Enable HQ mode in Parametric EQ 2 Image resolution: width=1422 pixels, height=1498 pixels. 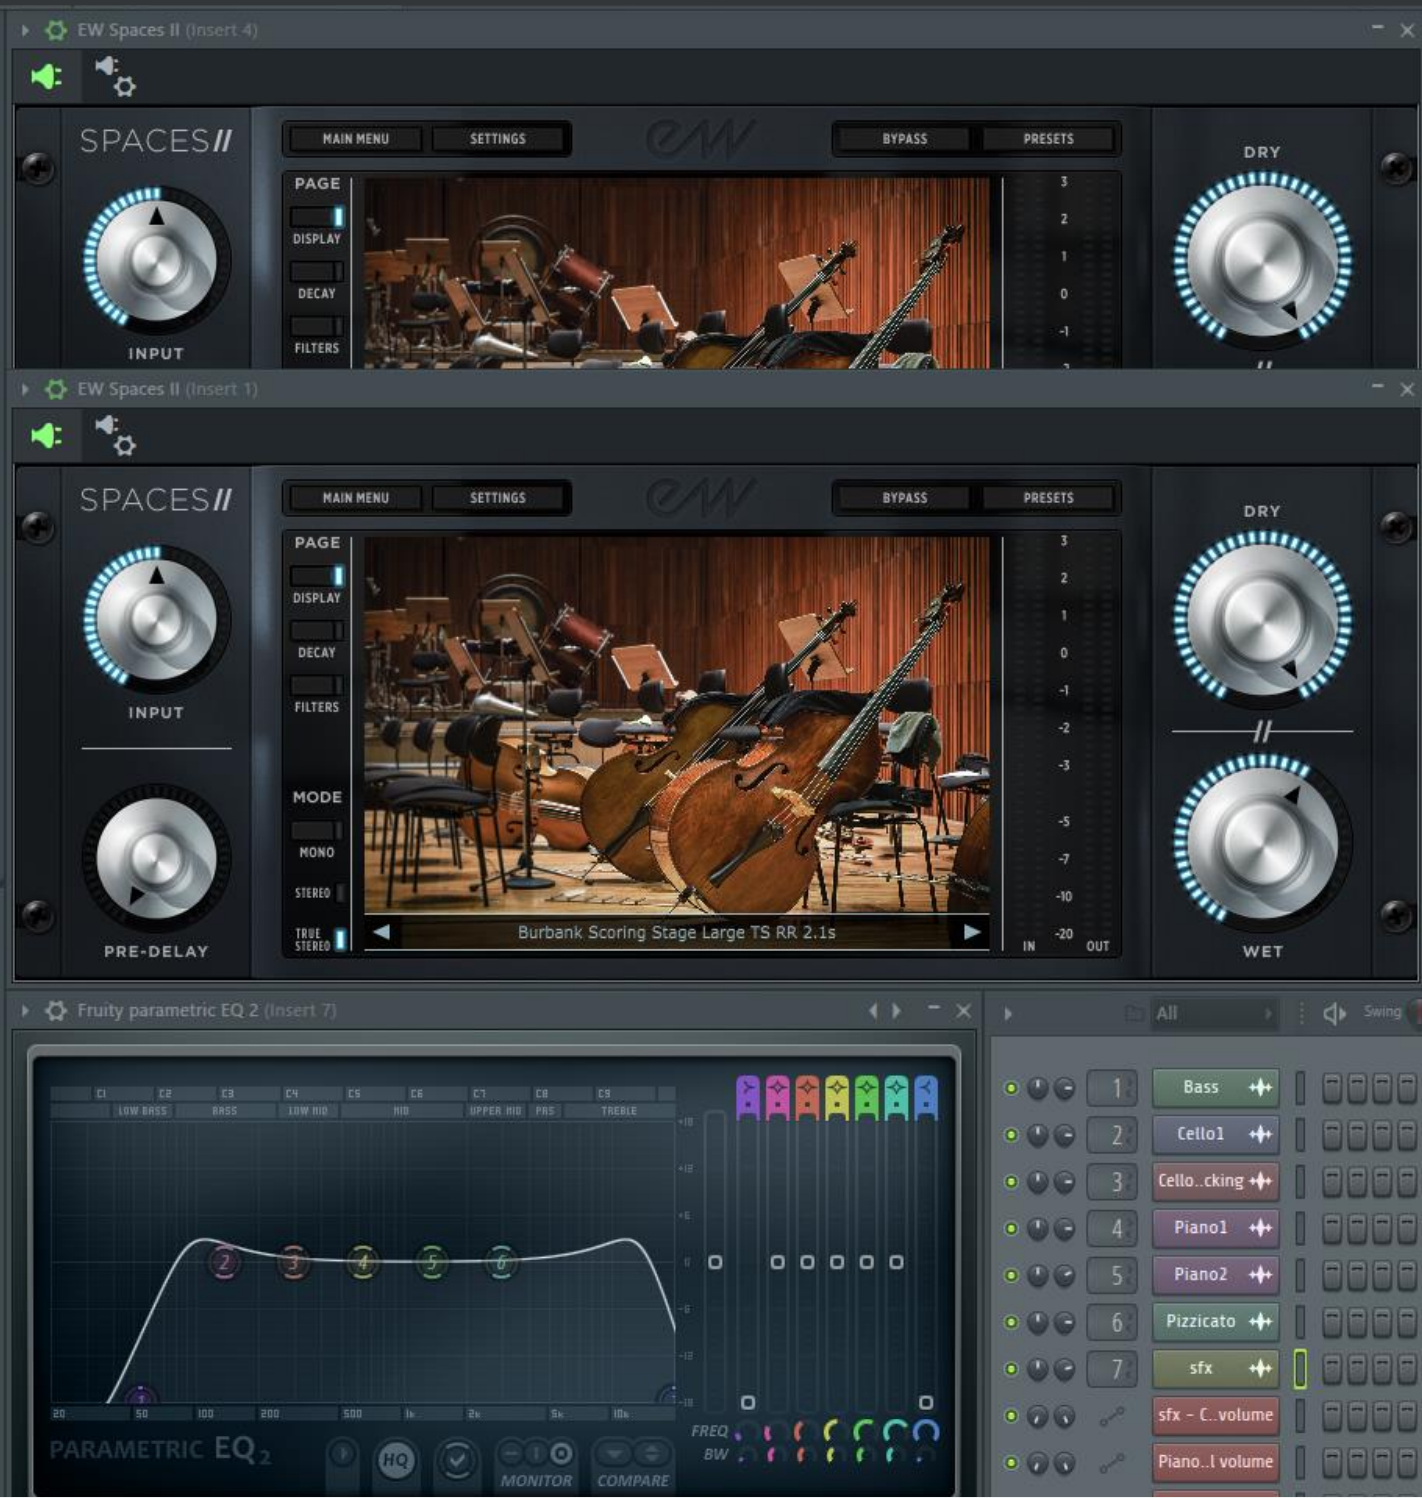tap(396, 1460)
